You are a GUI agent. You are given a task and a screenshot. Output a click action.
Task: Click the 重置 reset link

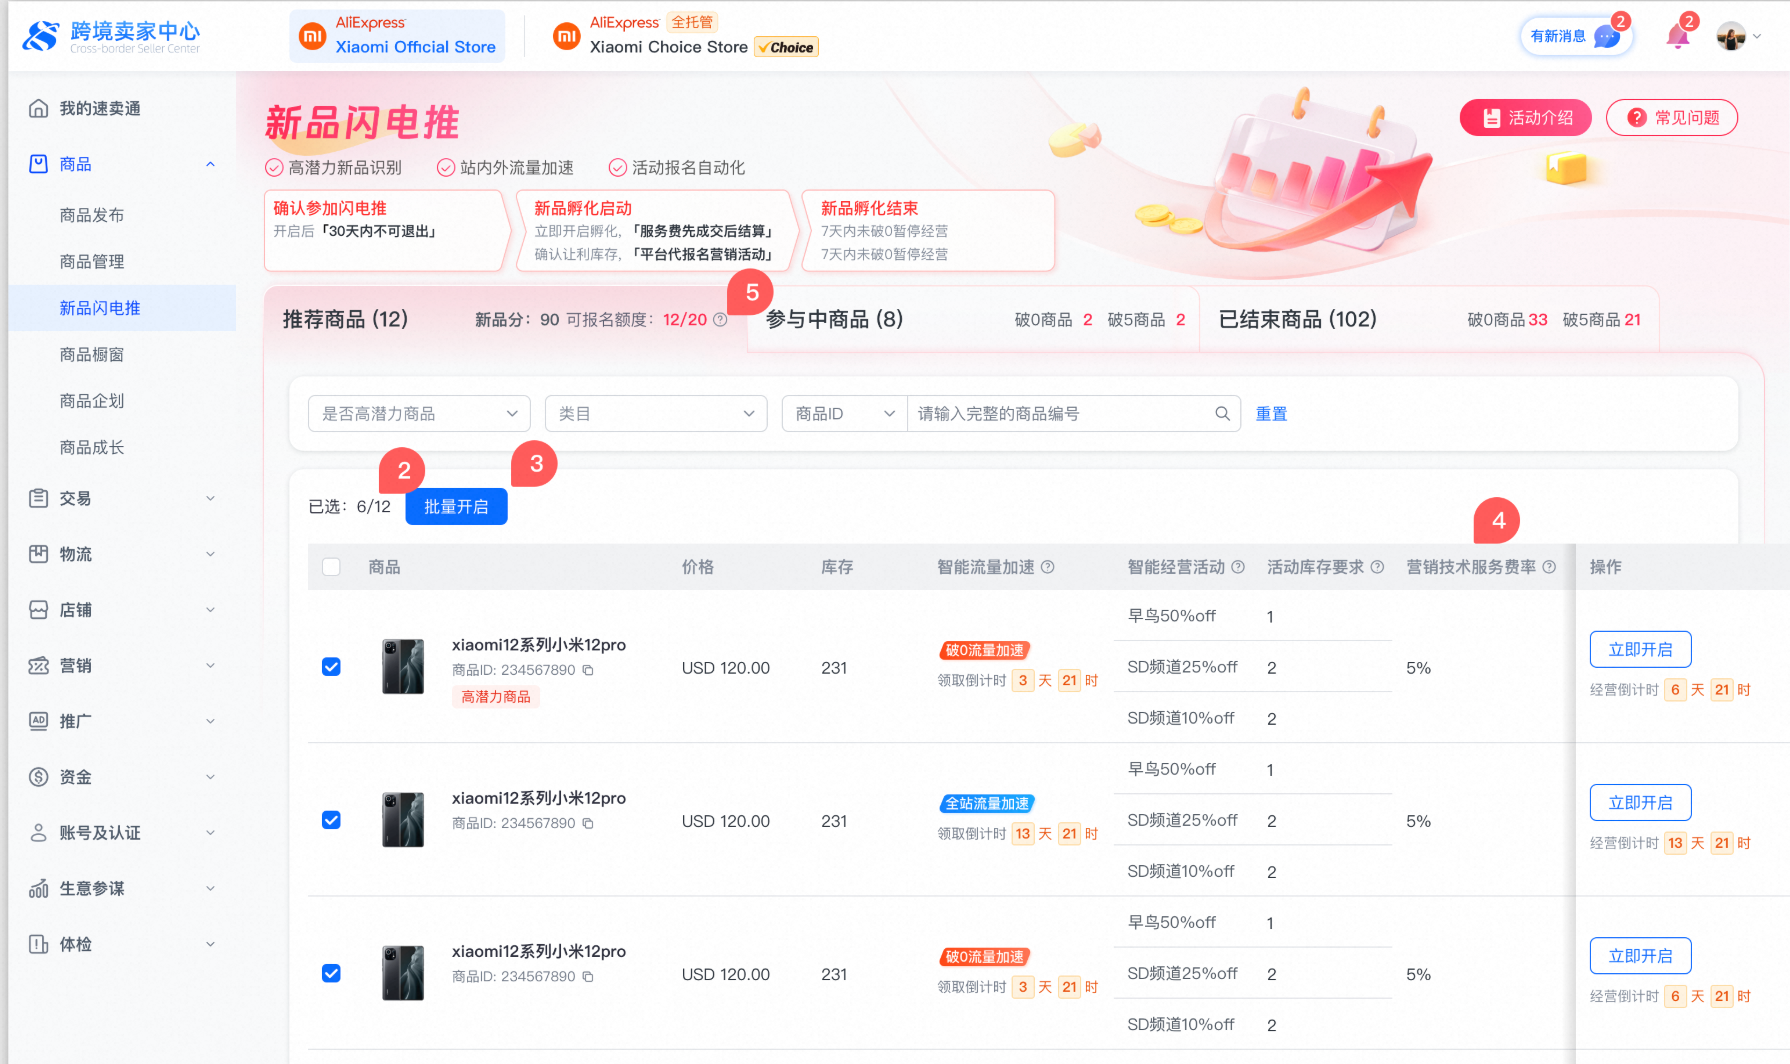pos(1271,414)
